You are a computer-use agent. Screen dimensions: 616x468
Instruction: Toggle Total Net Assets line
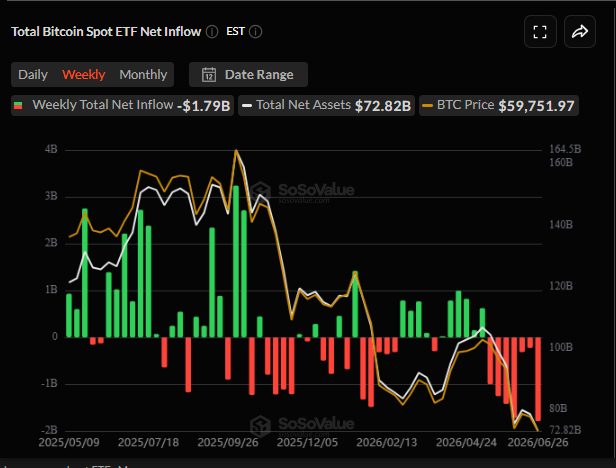[x=326, y=106]
